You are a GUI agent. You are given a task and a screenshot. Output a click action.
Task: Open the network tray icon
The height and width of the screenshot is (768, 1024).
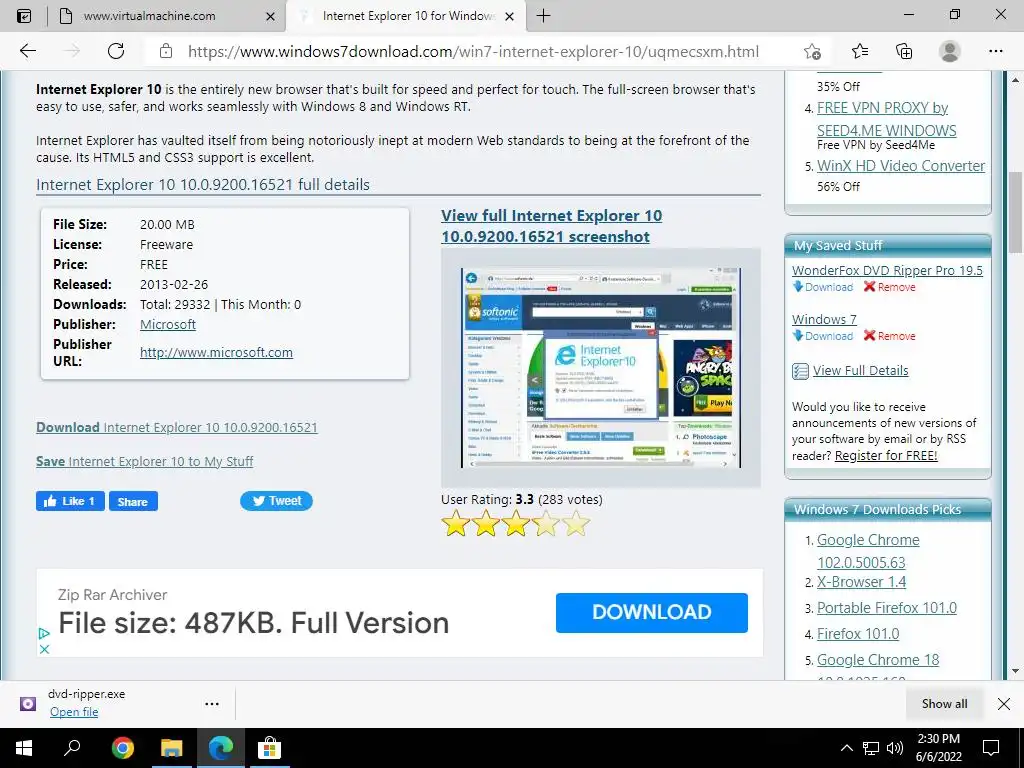(x=871, y=748)
